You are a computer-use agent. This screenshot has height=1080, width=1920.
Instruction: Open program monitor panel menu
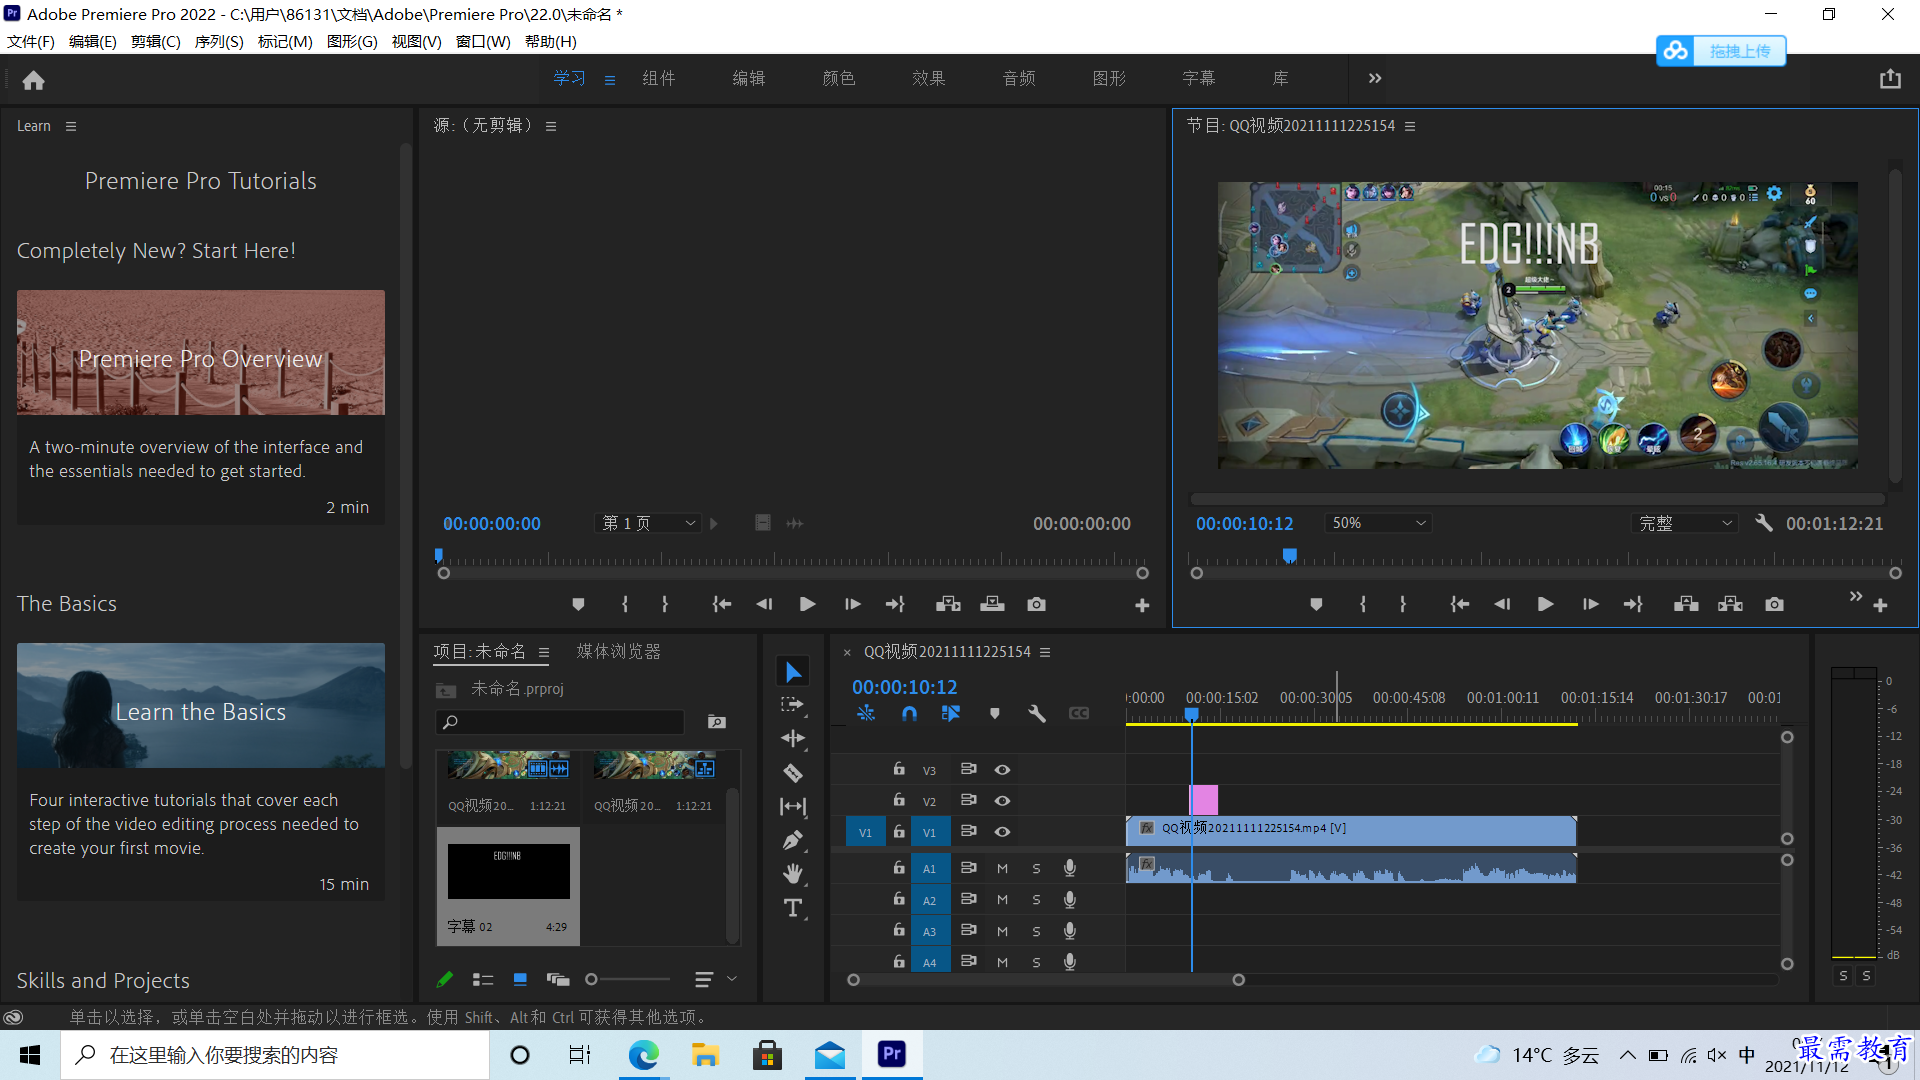pos(1410,126)
